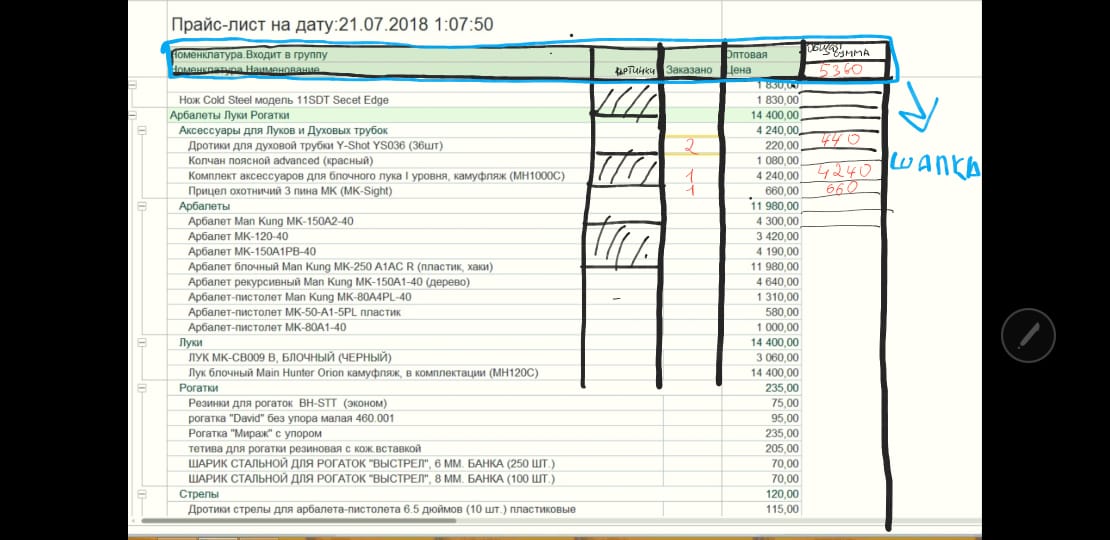1110x540 pixels.
Task: Collapse Аксессуары для Луков и Духовых трубок
Action: pos(143,130)
